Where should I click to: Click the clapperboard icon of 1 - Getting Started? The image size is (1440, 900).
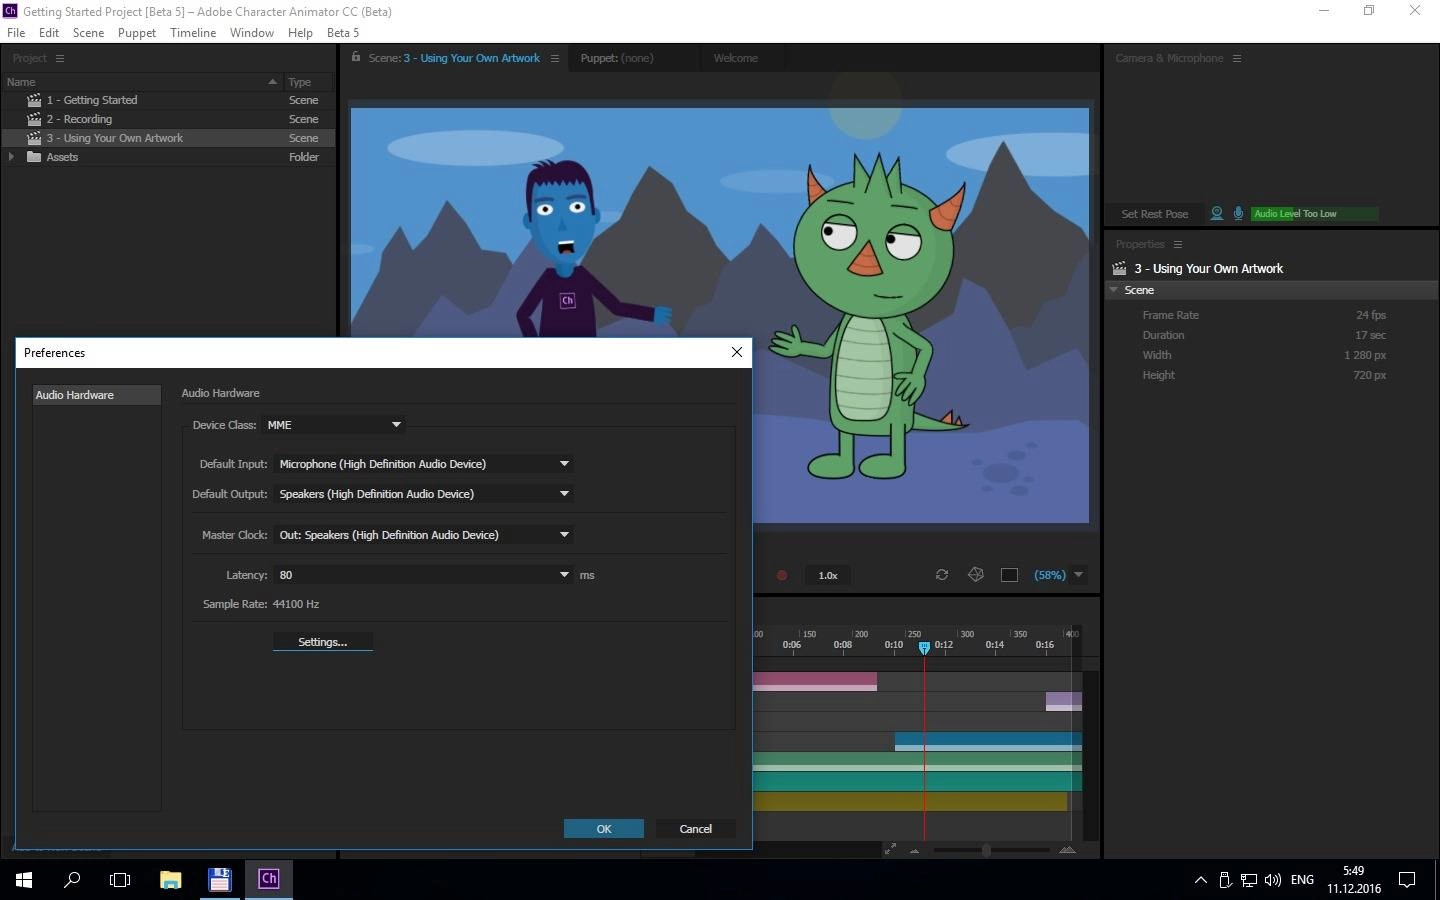click(x=34, y=100)
